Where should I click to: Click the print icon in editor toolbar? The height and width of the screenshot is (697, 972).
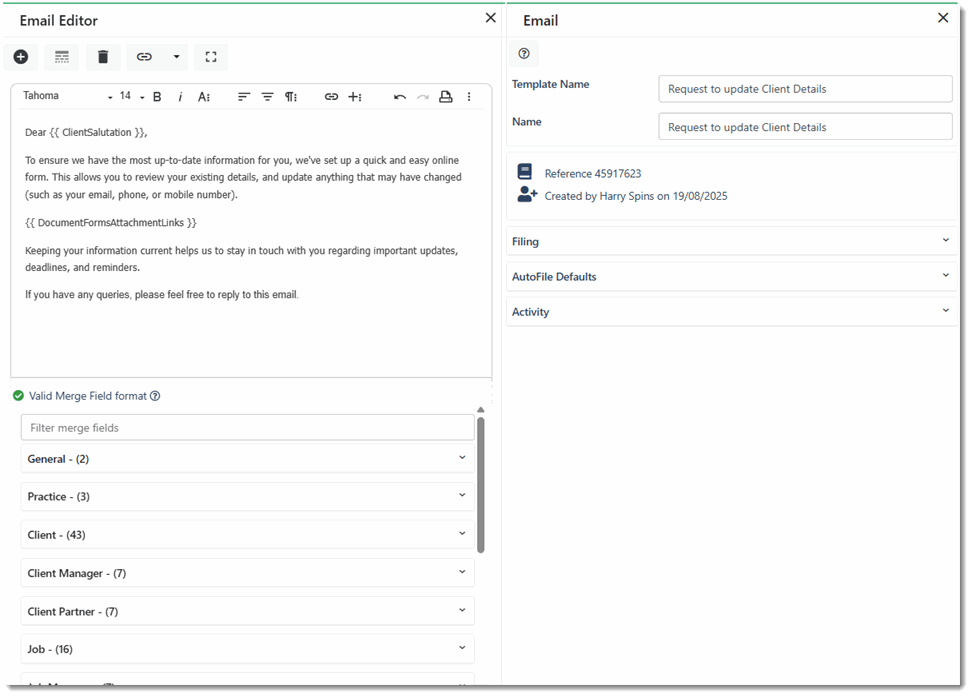tap(446, 97)
